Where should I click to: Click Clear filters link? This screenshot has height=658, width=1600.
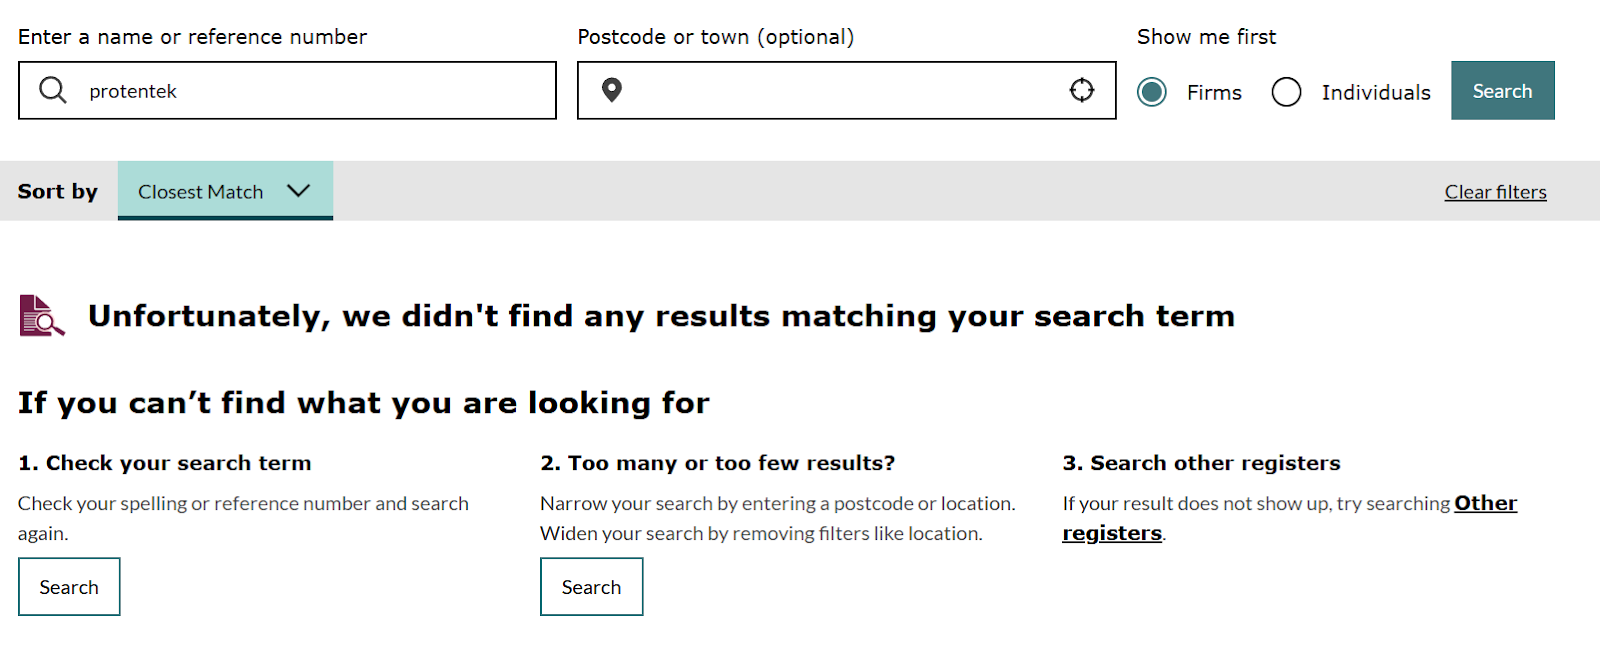pyautogui.click(x=1495, y=192)
